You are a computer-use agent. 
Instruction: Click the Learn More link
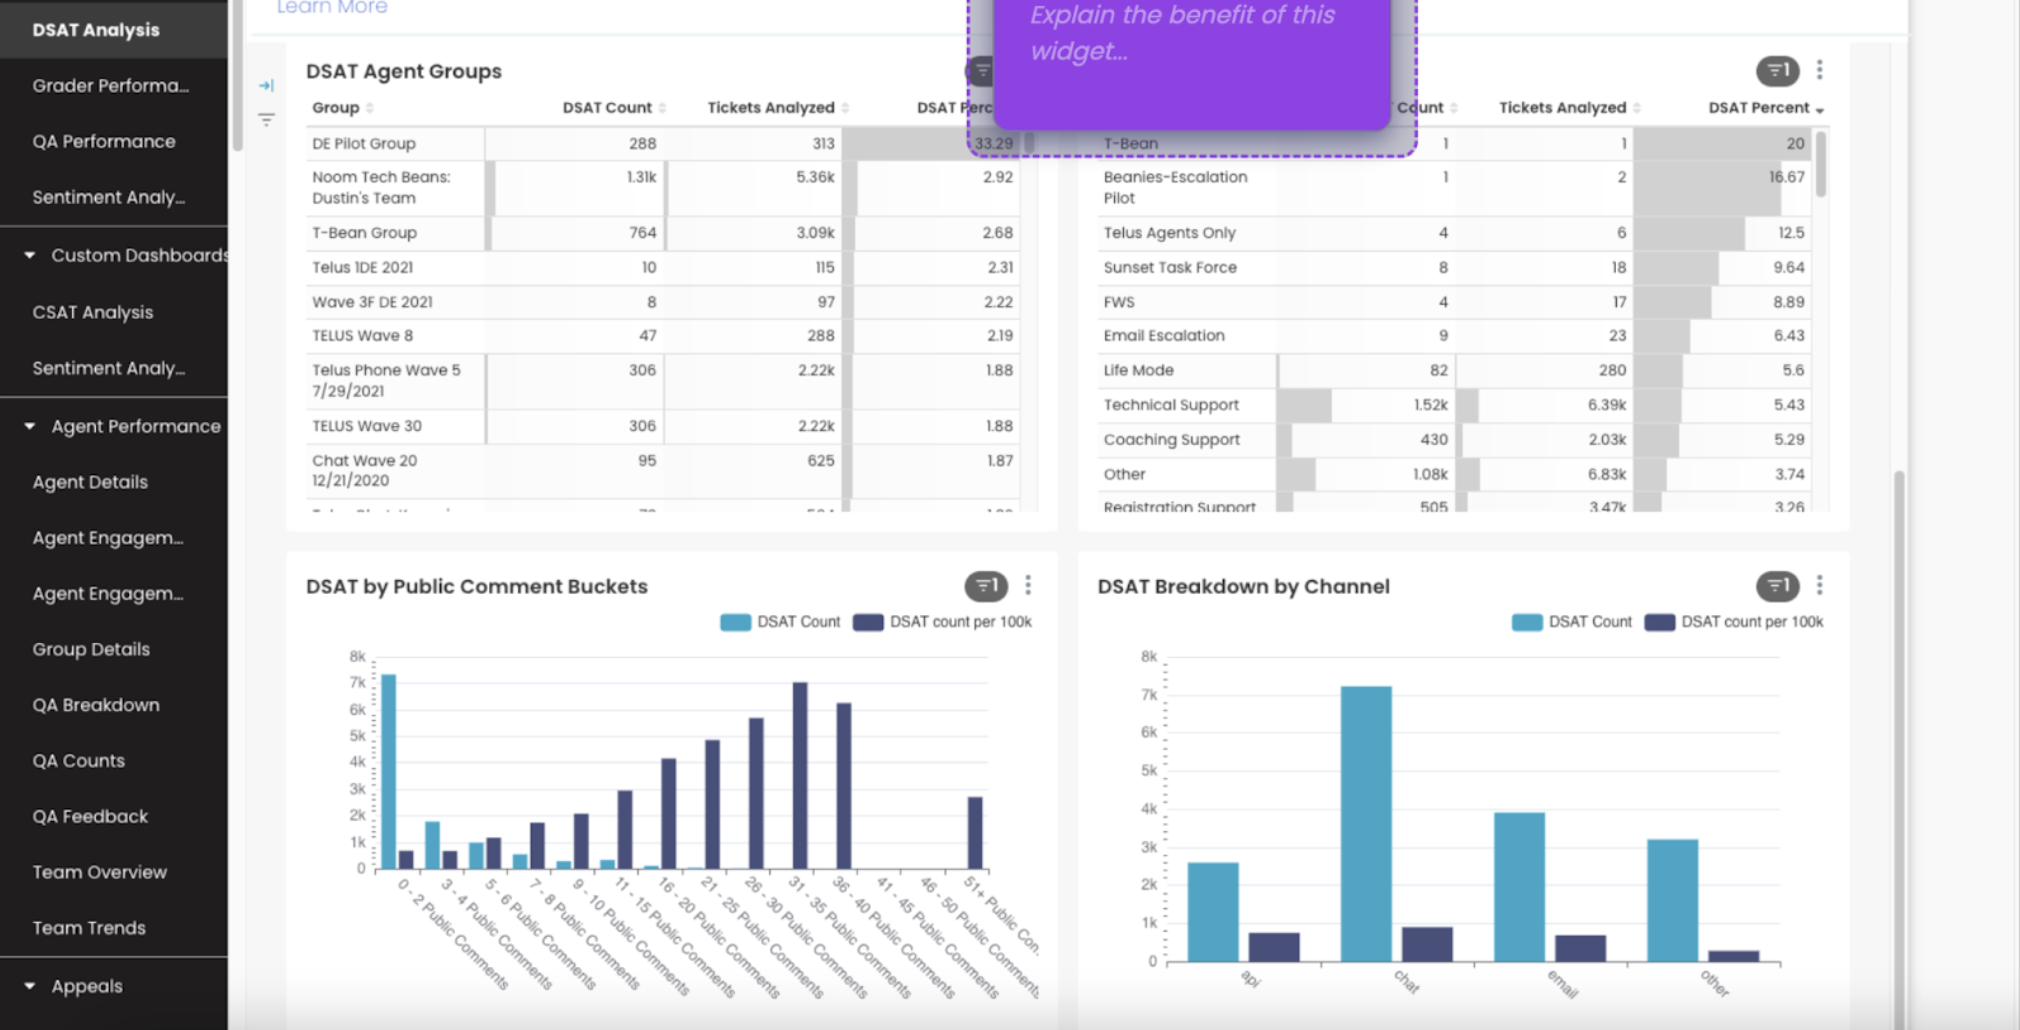coord(332,8)
